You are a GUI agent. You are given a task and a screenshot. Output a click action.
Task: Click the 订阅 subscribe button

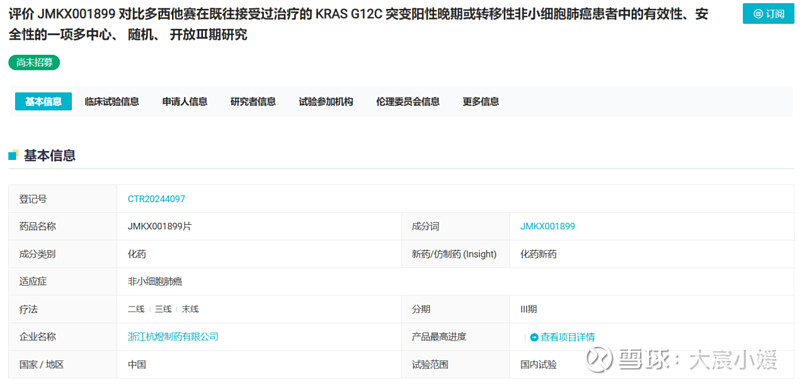click(x=768, y=14)
